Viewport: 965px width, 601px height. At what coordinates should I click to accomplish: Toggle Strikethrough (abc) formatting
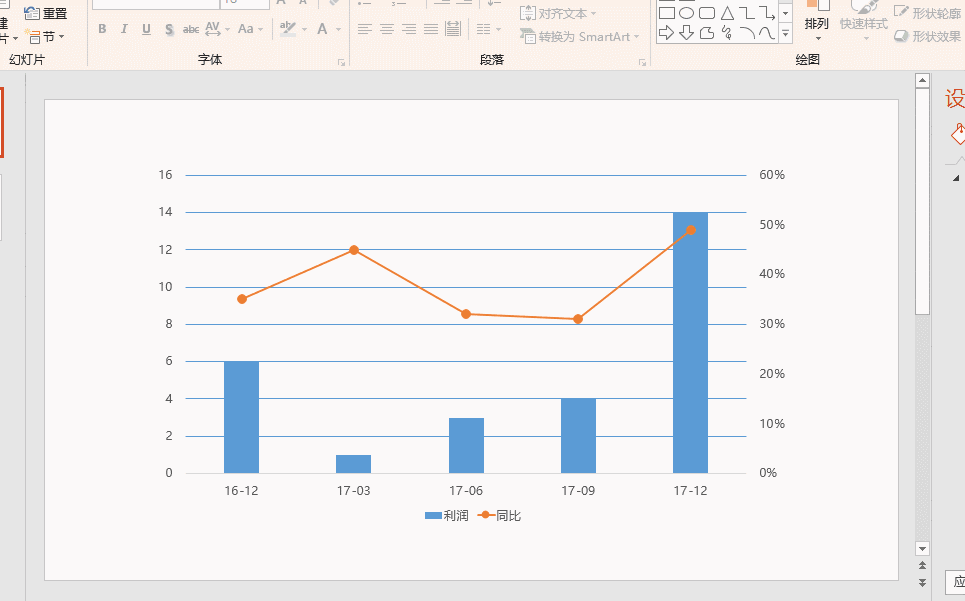pos(191,29)
